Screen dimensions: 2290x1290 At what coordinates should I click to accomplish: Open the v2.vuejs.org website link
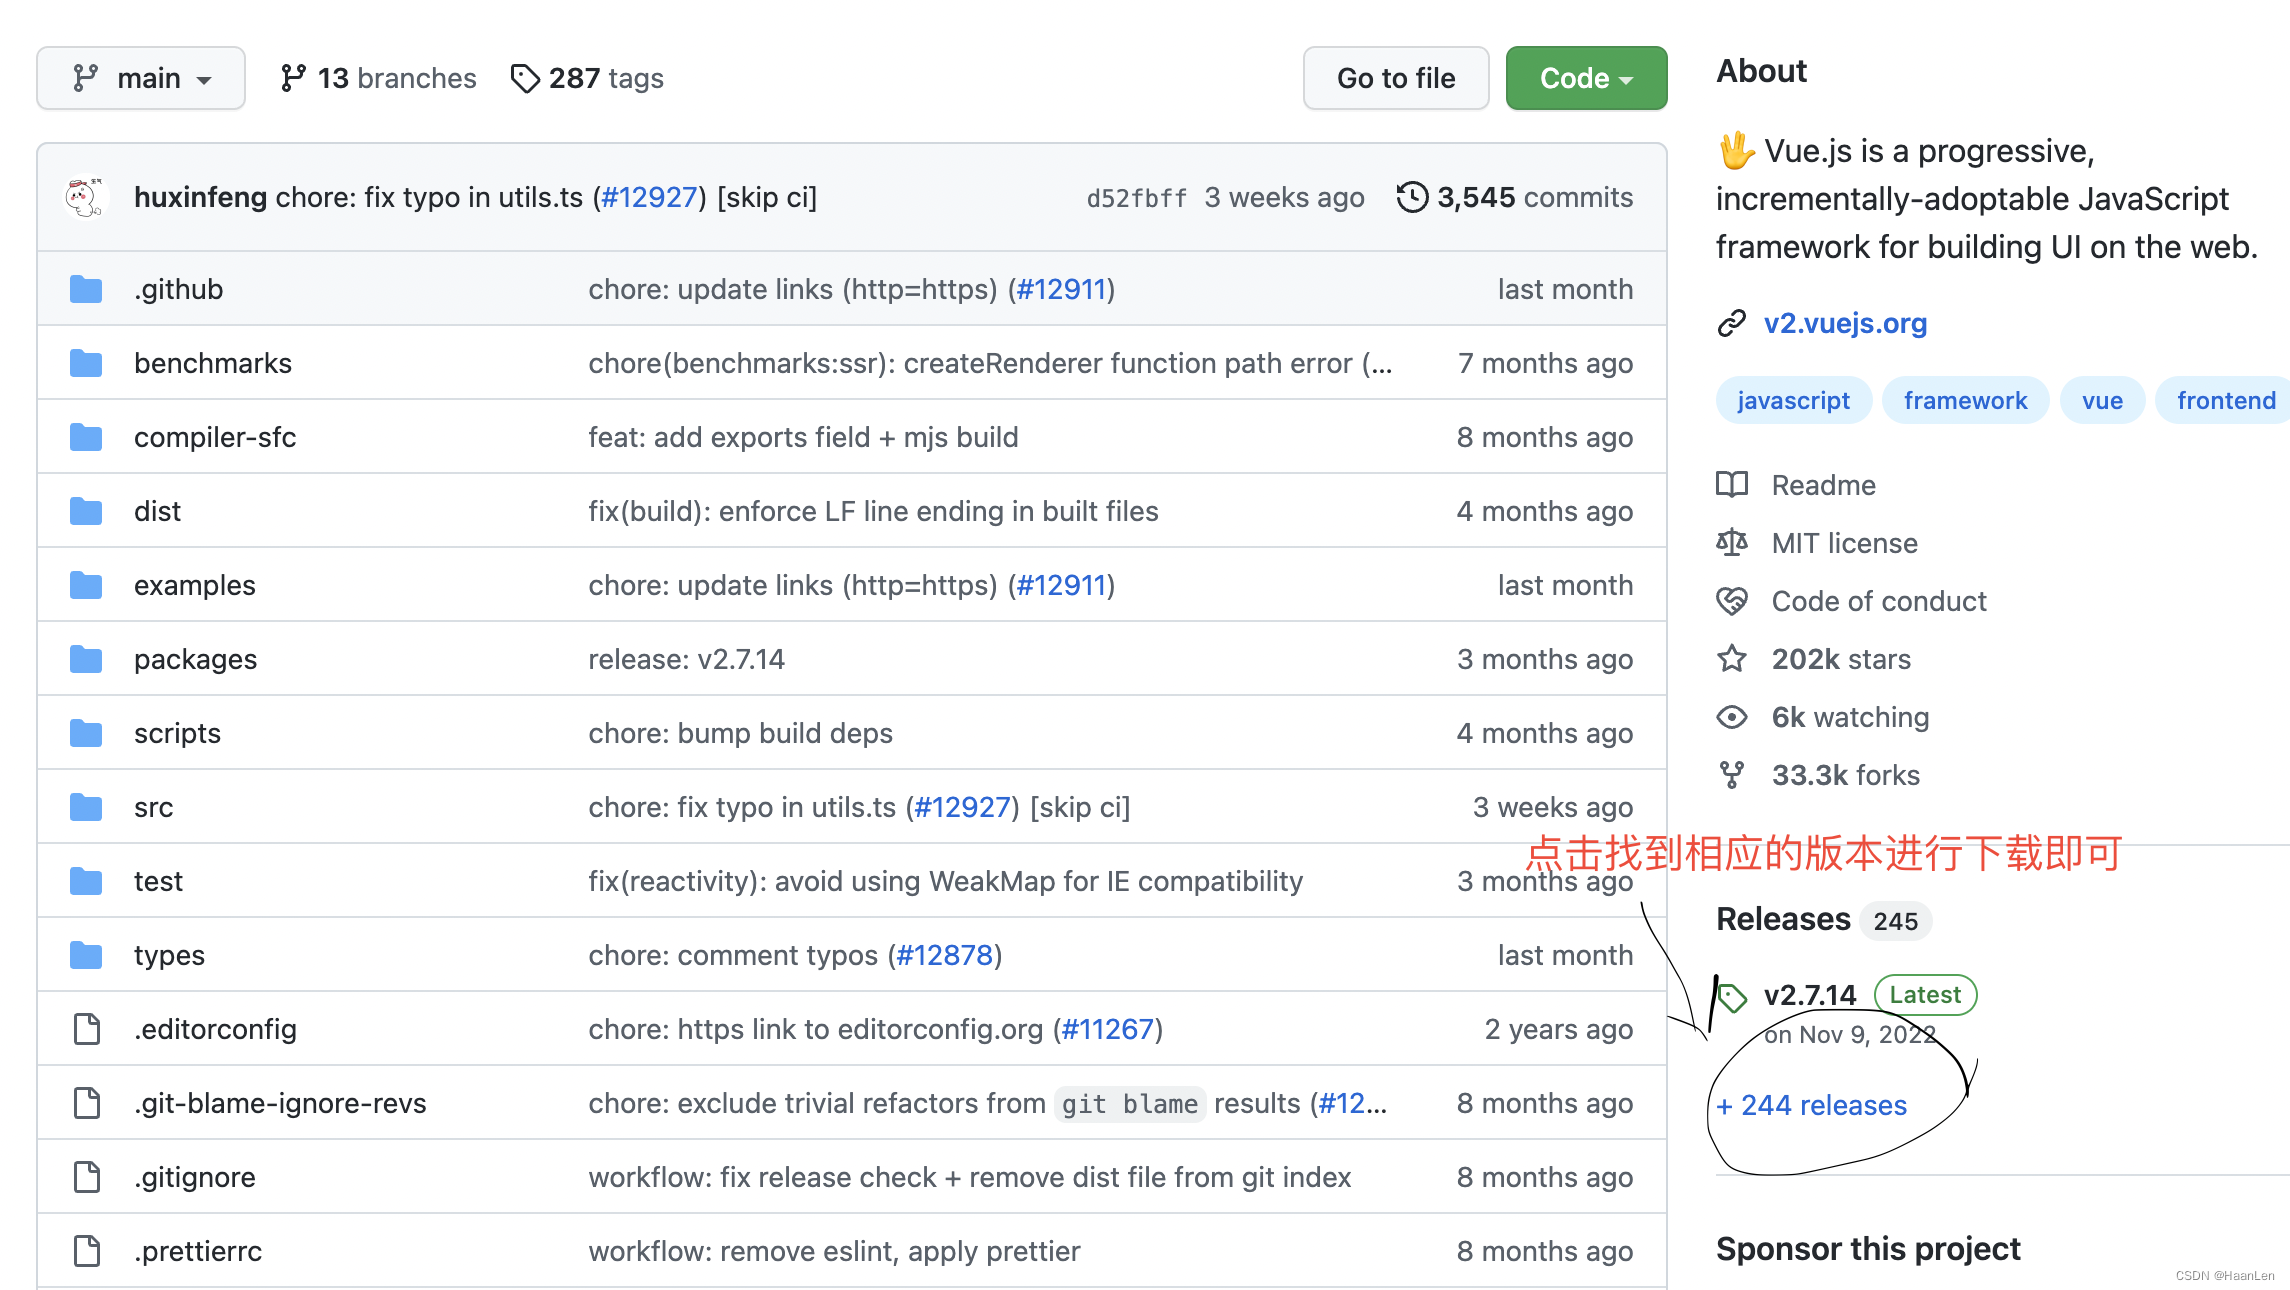(x=1845, y=323)
